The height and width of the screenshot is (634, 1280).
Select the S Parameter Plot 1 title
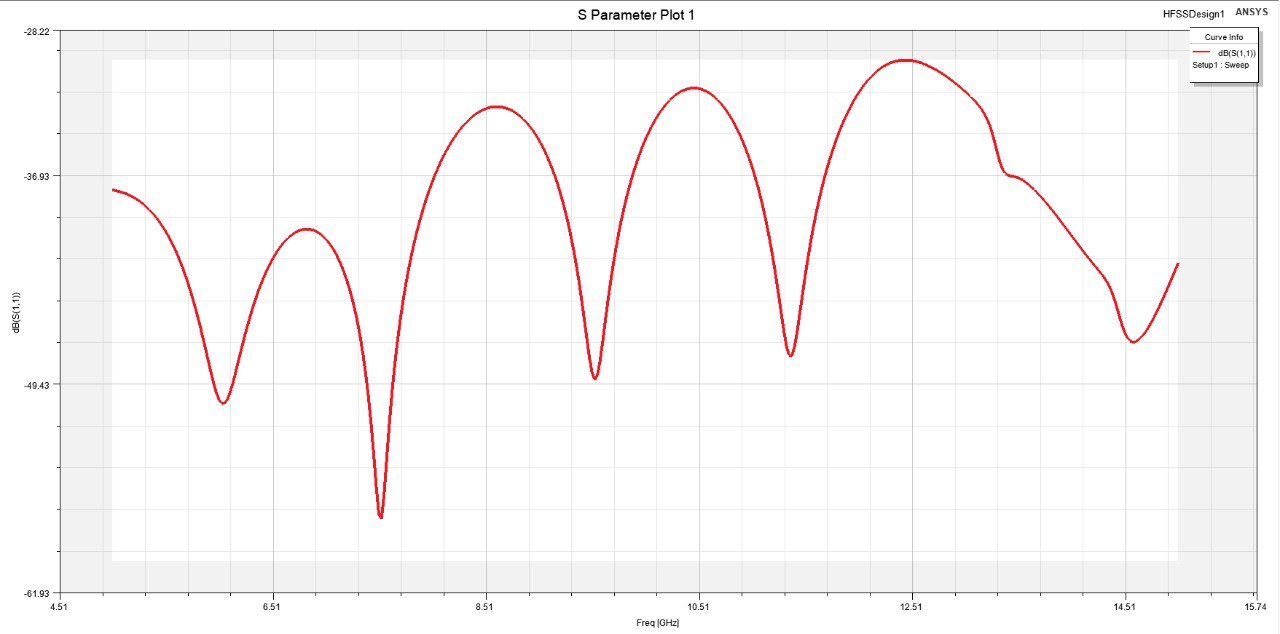click(636, 15)
